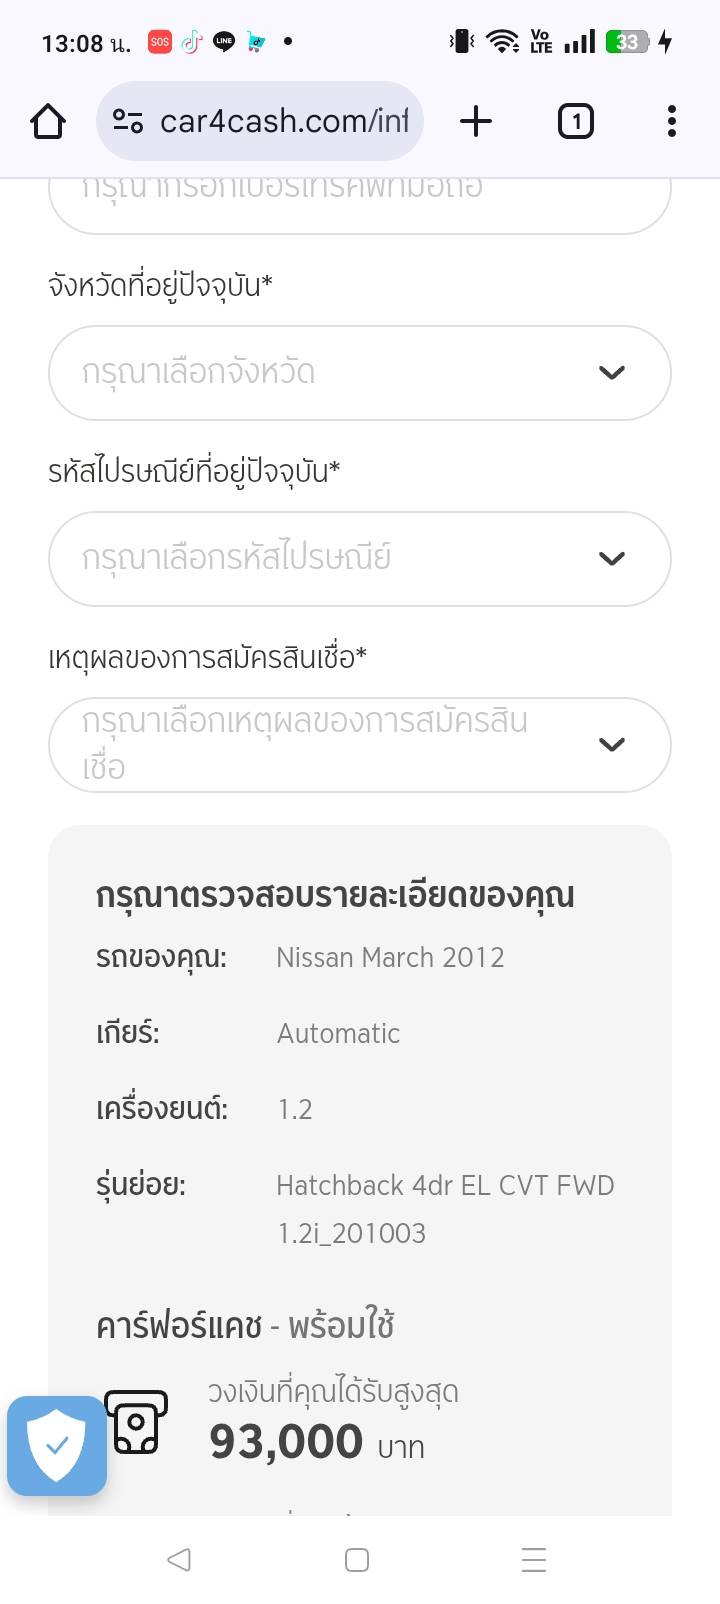
Task: Open the Android recent apps button
Action: pos(534,1560)
